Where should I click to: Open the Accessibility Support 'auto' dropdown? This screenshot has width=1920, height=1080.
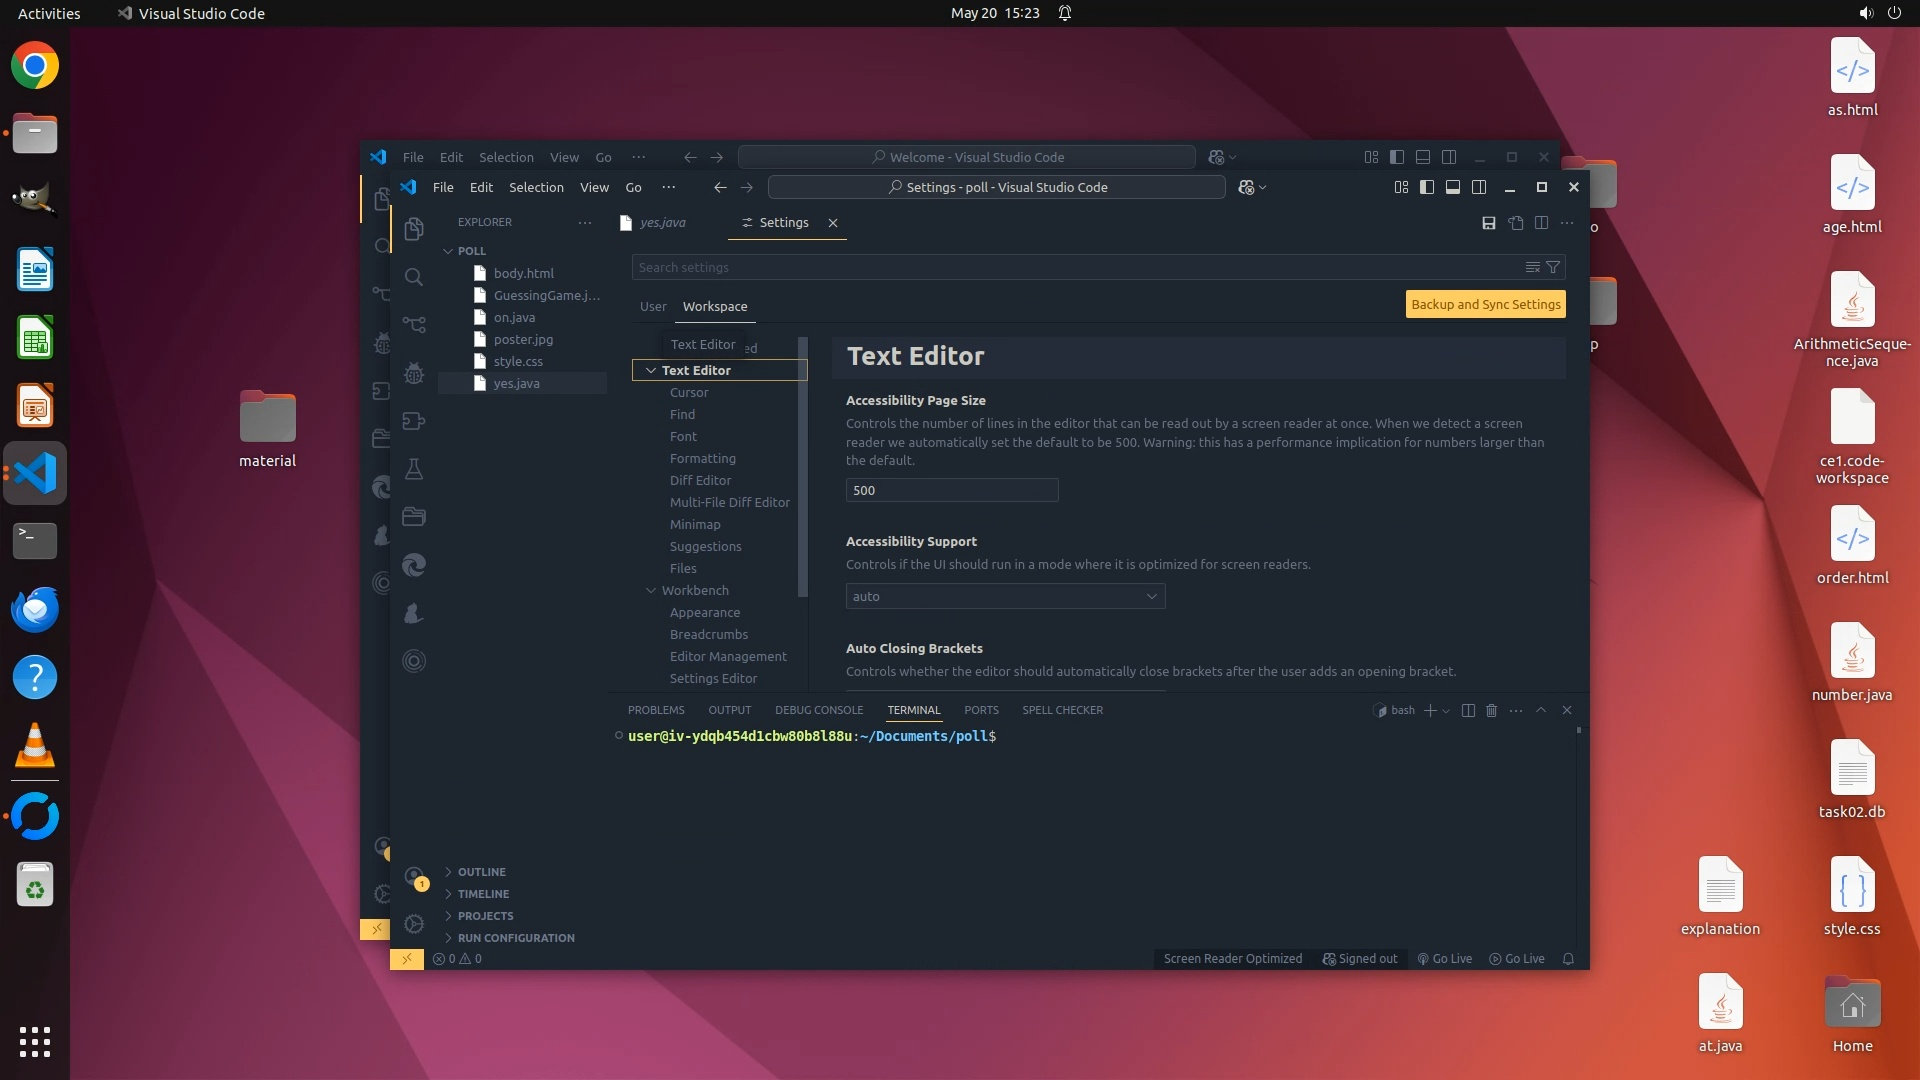click(x=1005, y=596)
